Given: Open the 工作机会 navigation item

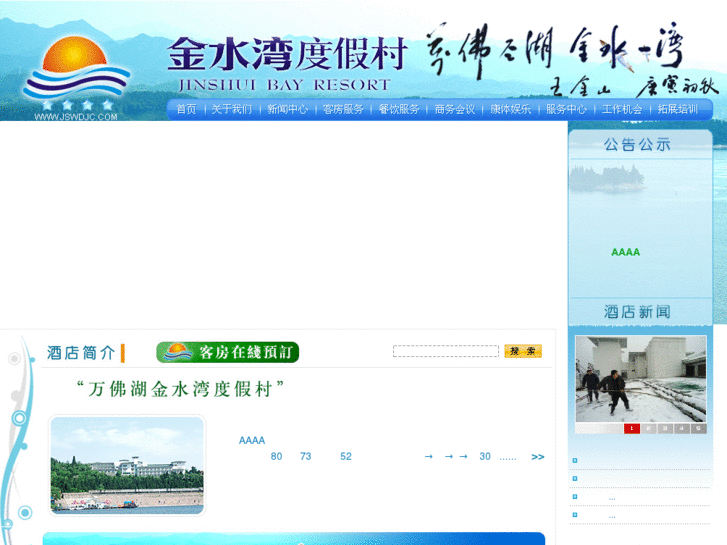Looking at the screenshot, I should coord(622,109).
